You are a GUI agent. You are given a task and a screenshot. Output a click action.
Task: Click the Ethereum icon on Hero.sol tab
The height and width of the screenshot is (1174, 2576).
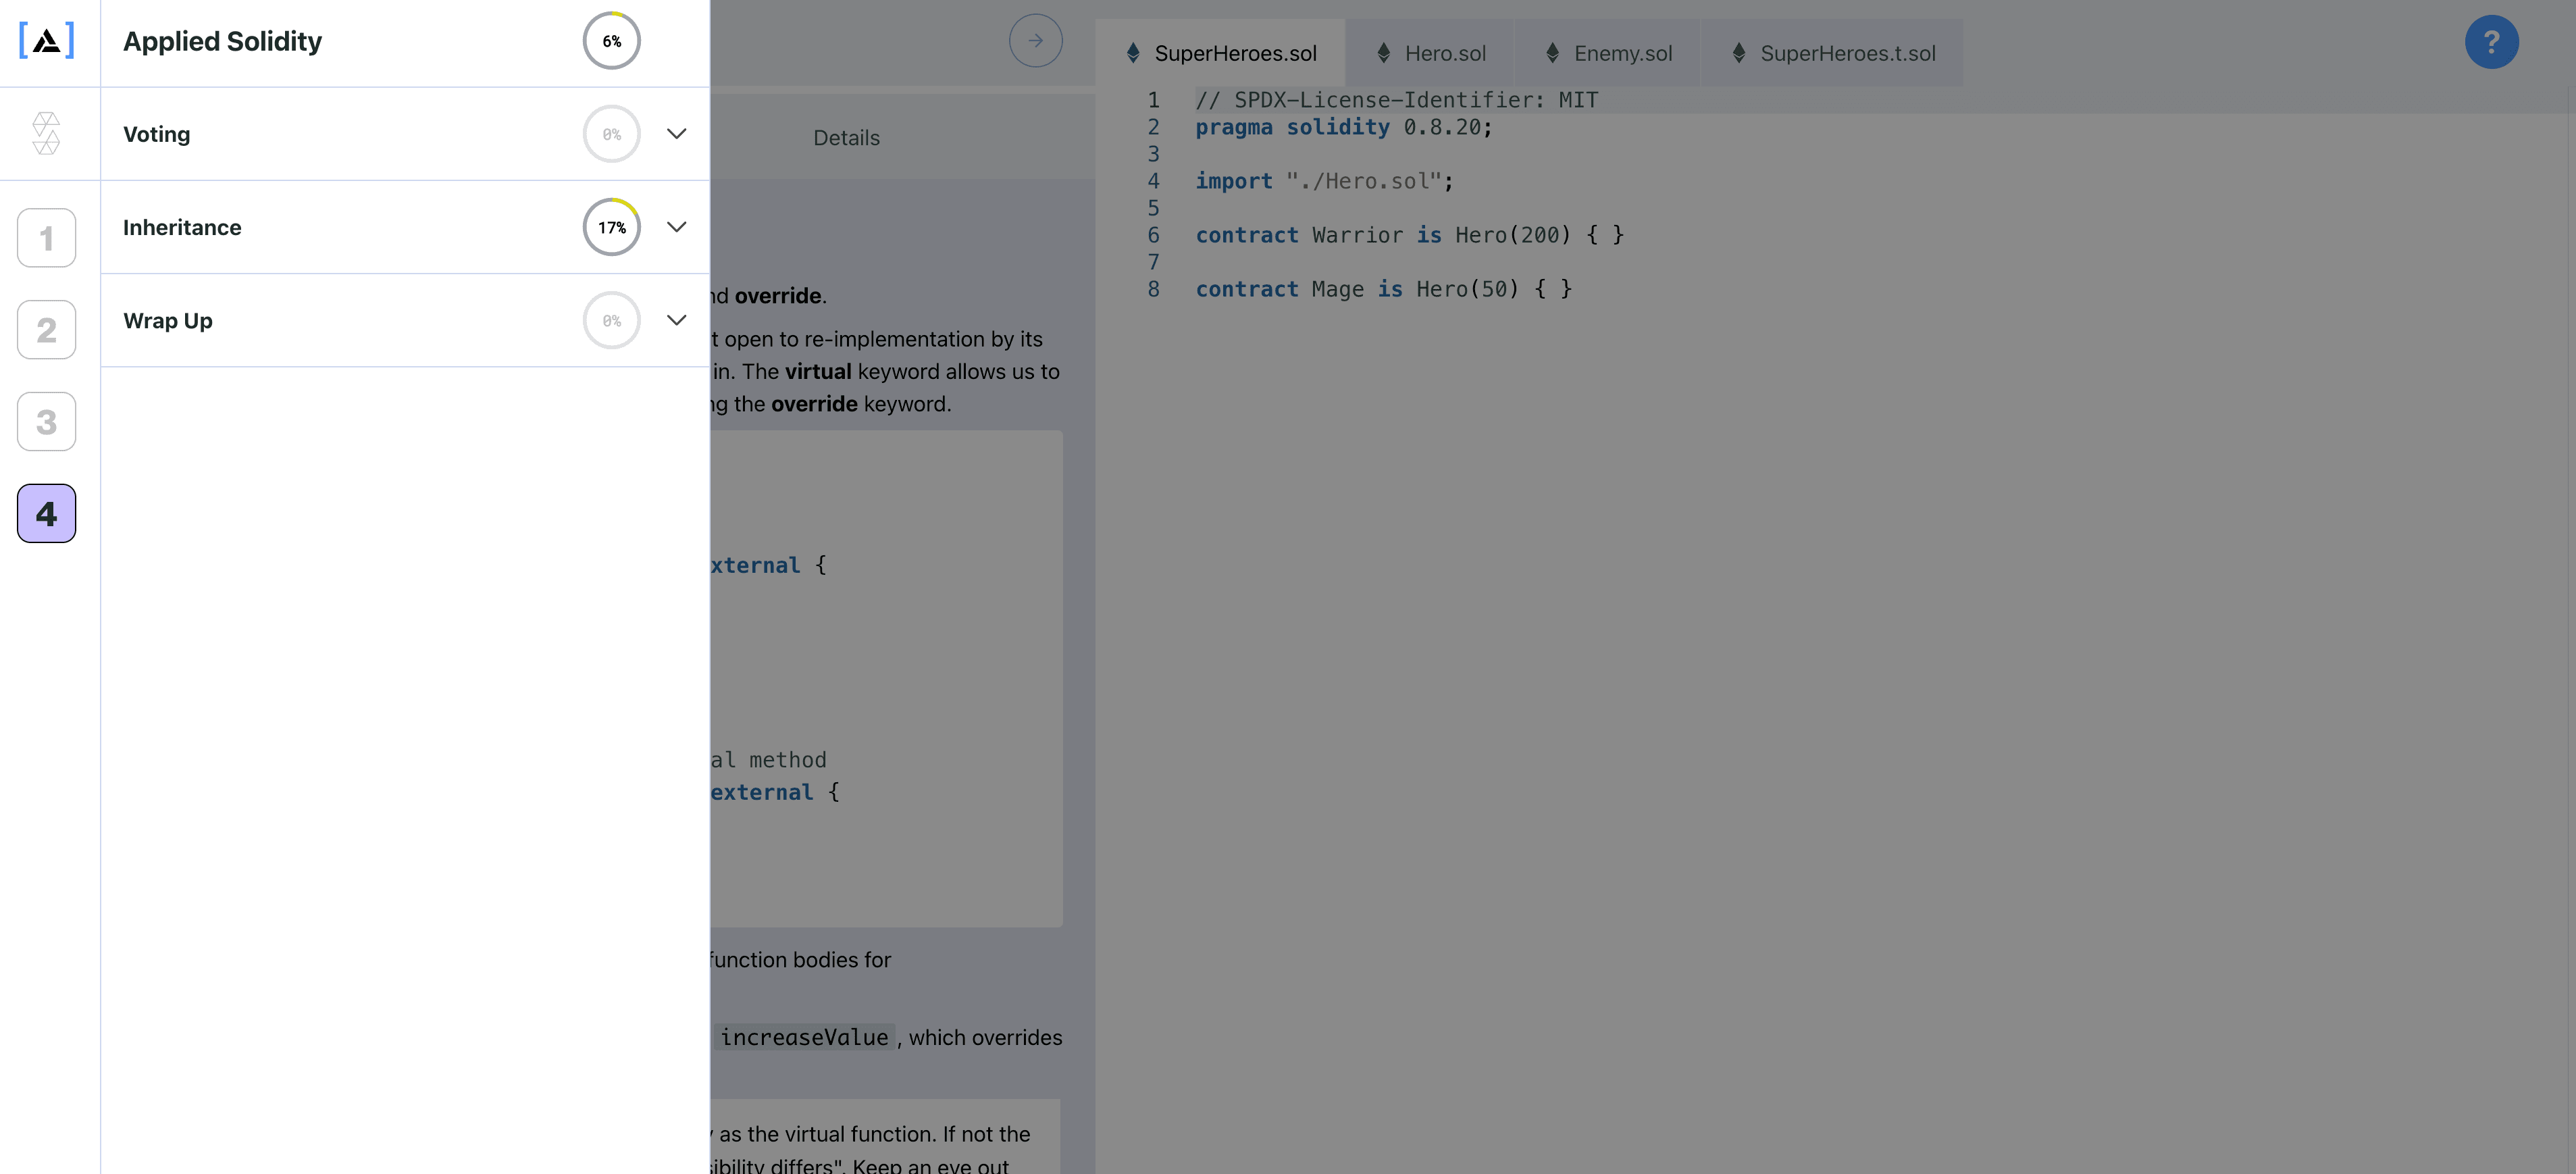click(x=1383, y=52)
